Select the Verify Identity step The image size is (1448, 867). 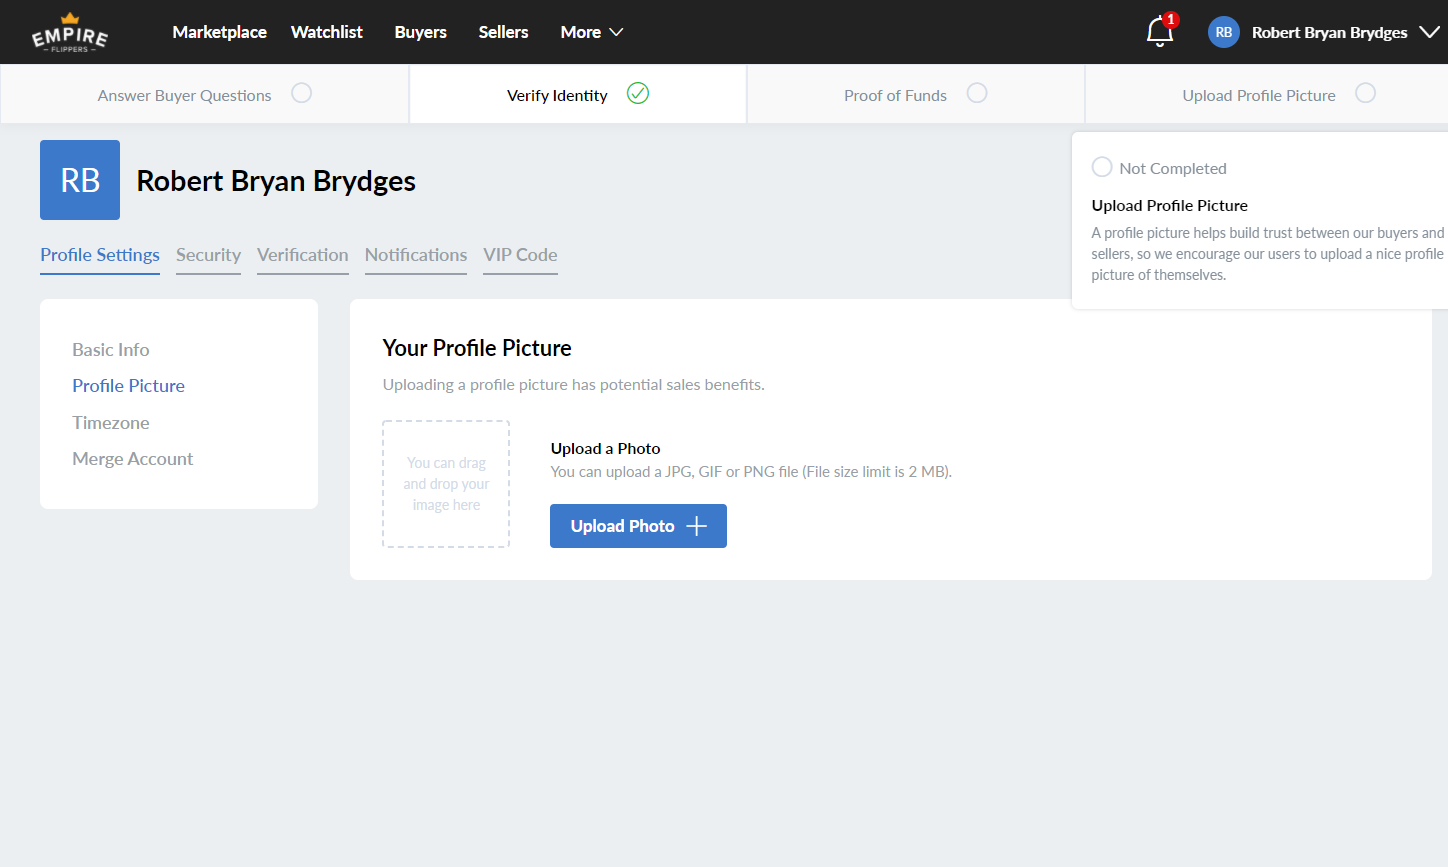click(578, 94)
